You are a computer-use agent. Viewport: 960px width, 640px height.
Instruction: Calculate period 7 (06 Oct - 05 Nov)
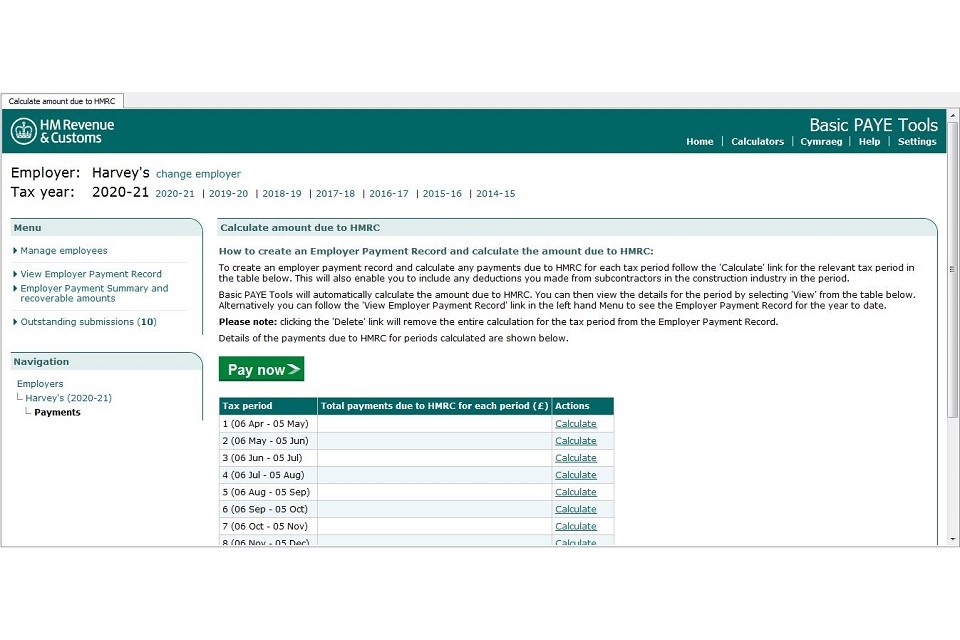576,527
